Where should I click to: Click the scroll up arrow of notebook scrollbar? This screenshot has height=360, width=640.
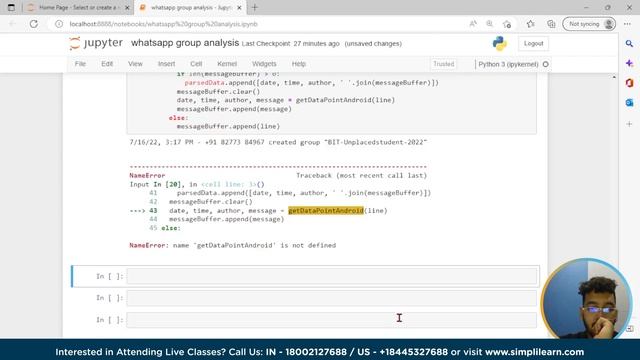(x=614, y=77)
